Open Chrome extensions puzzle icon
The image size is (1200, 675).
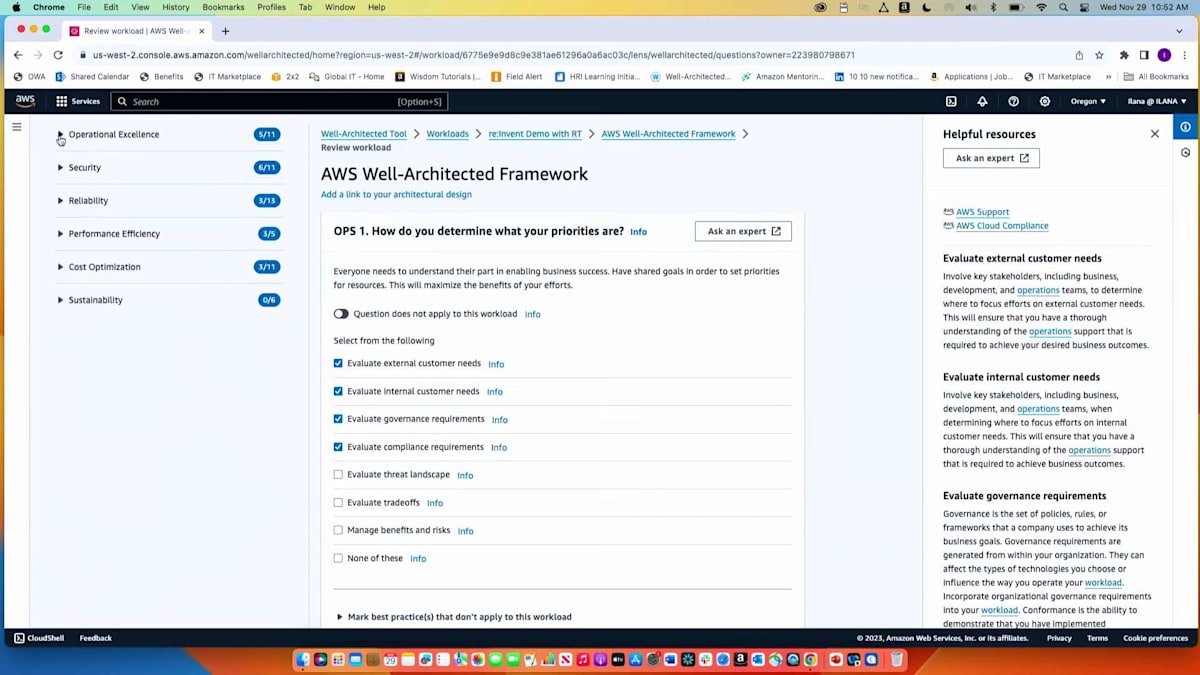pos(1124,55)
